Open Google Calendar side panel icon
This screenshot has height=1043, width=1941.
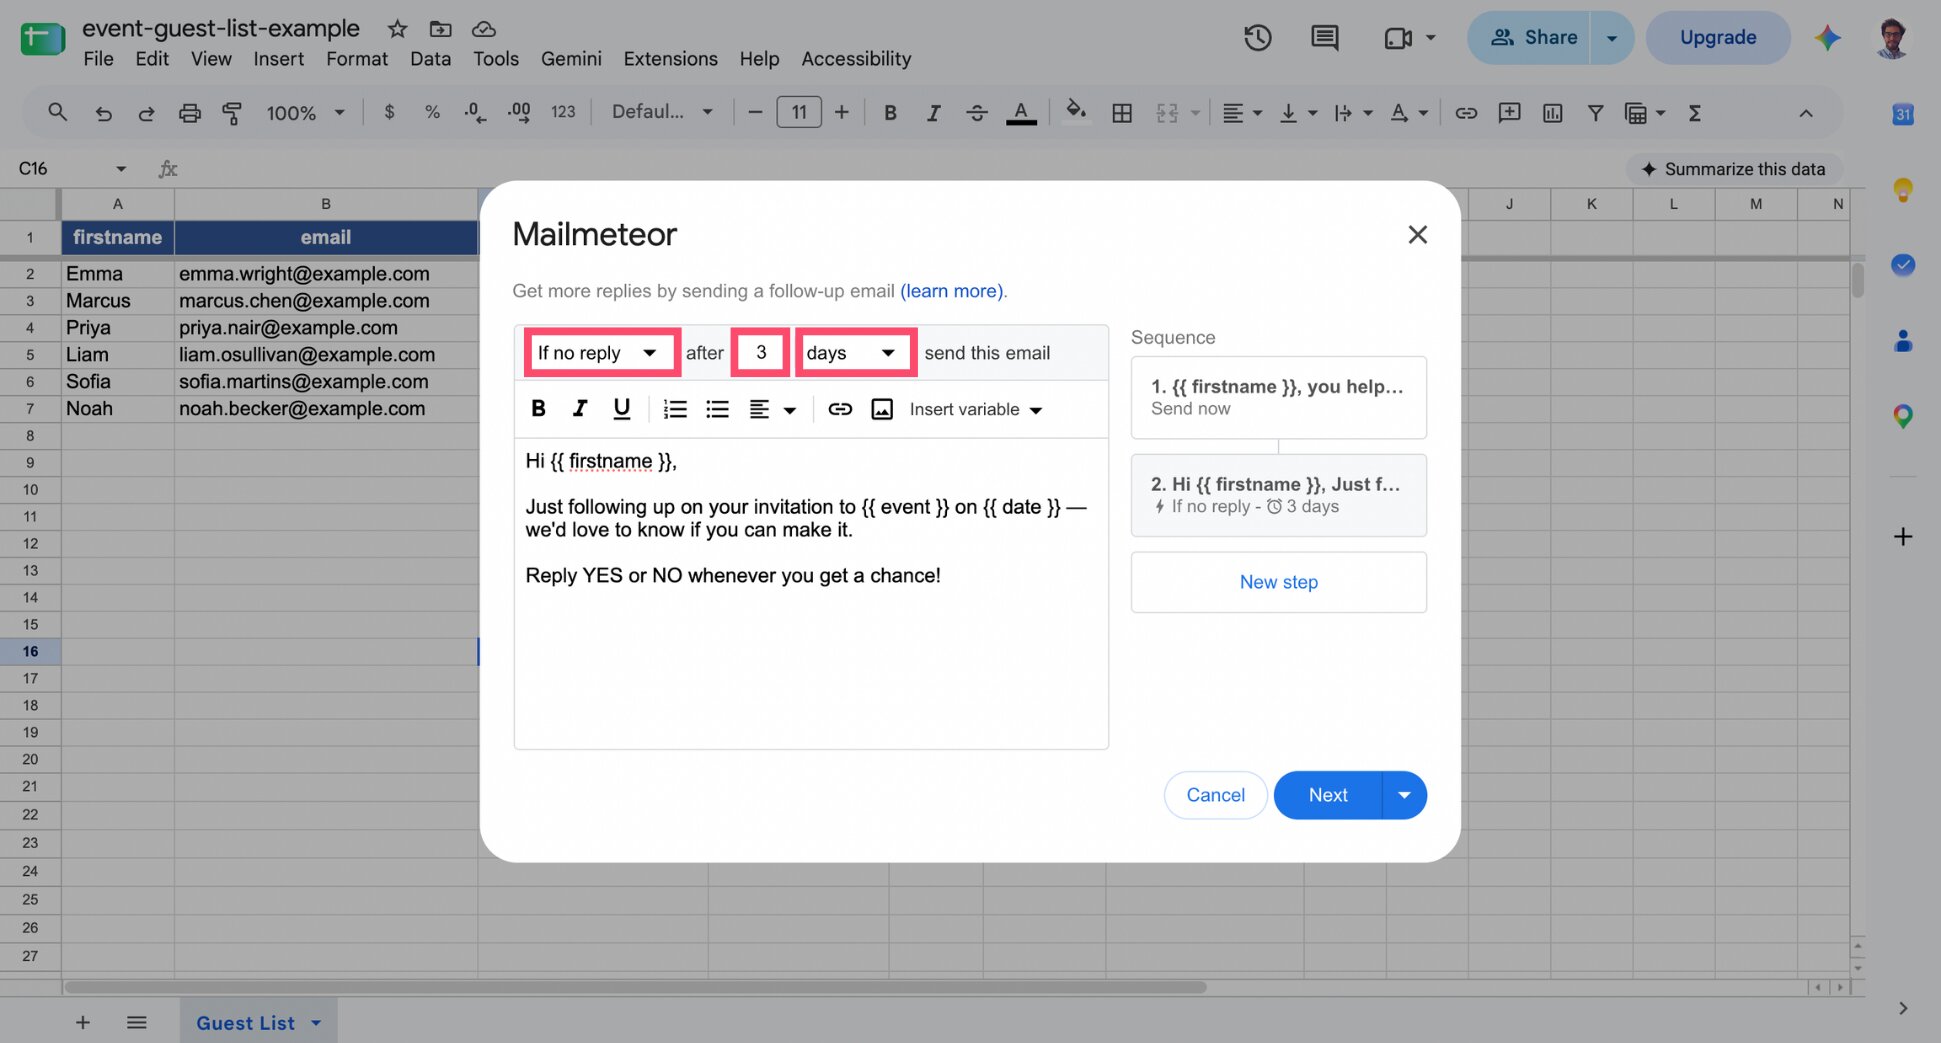pyautogui.click(x=1903, y=114)
